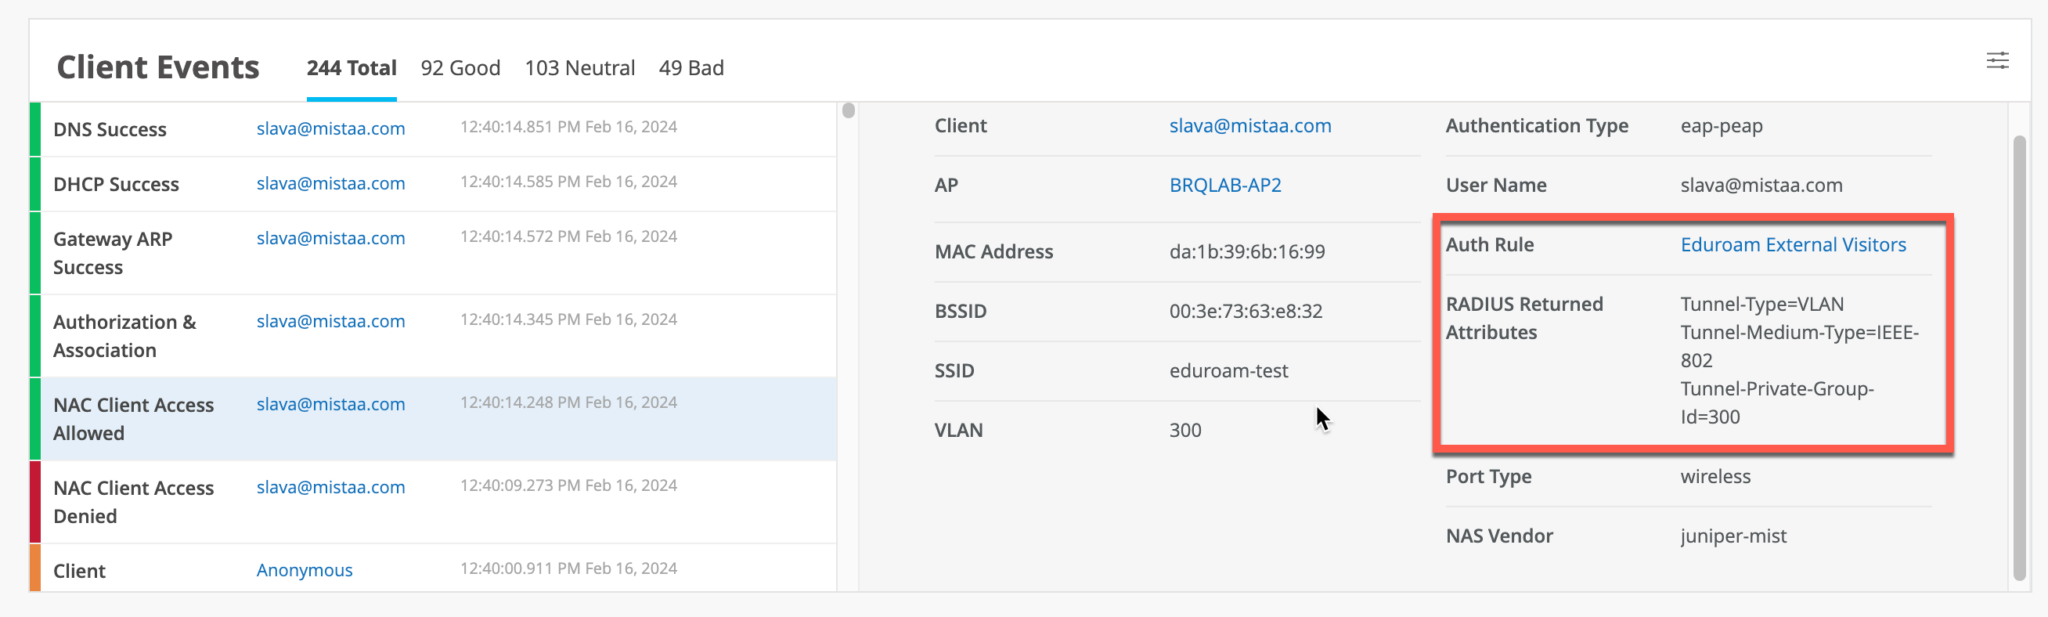Show the 92 Good events tab
The width and height of the screenshot is (2048, 617).
pyautogui.click(x=460, y=68)
